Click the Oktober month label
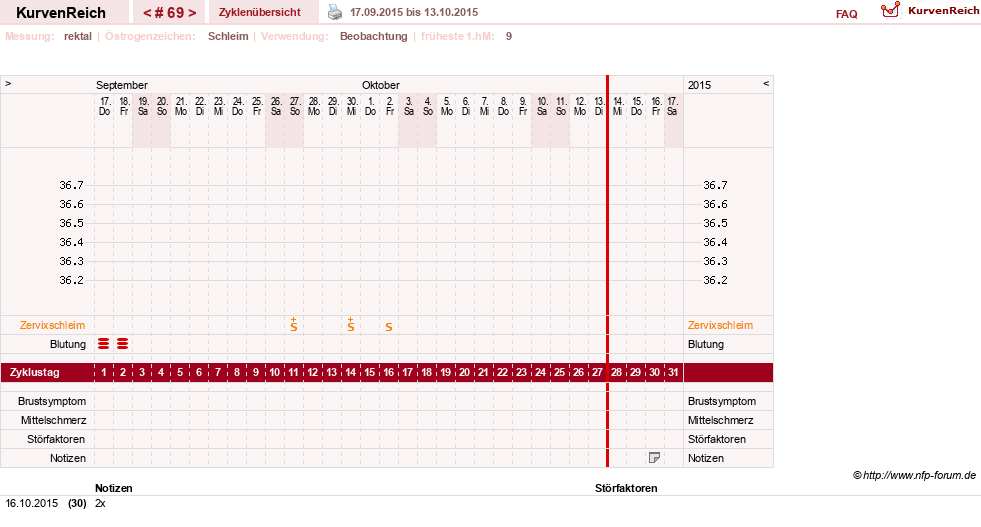981x527 pixels. coord(380,85)
